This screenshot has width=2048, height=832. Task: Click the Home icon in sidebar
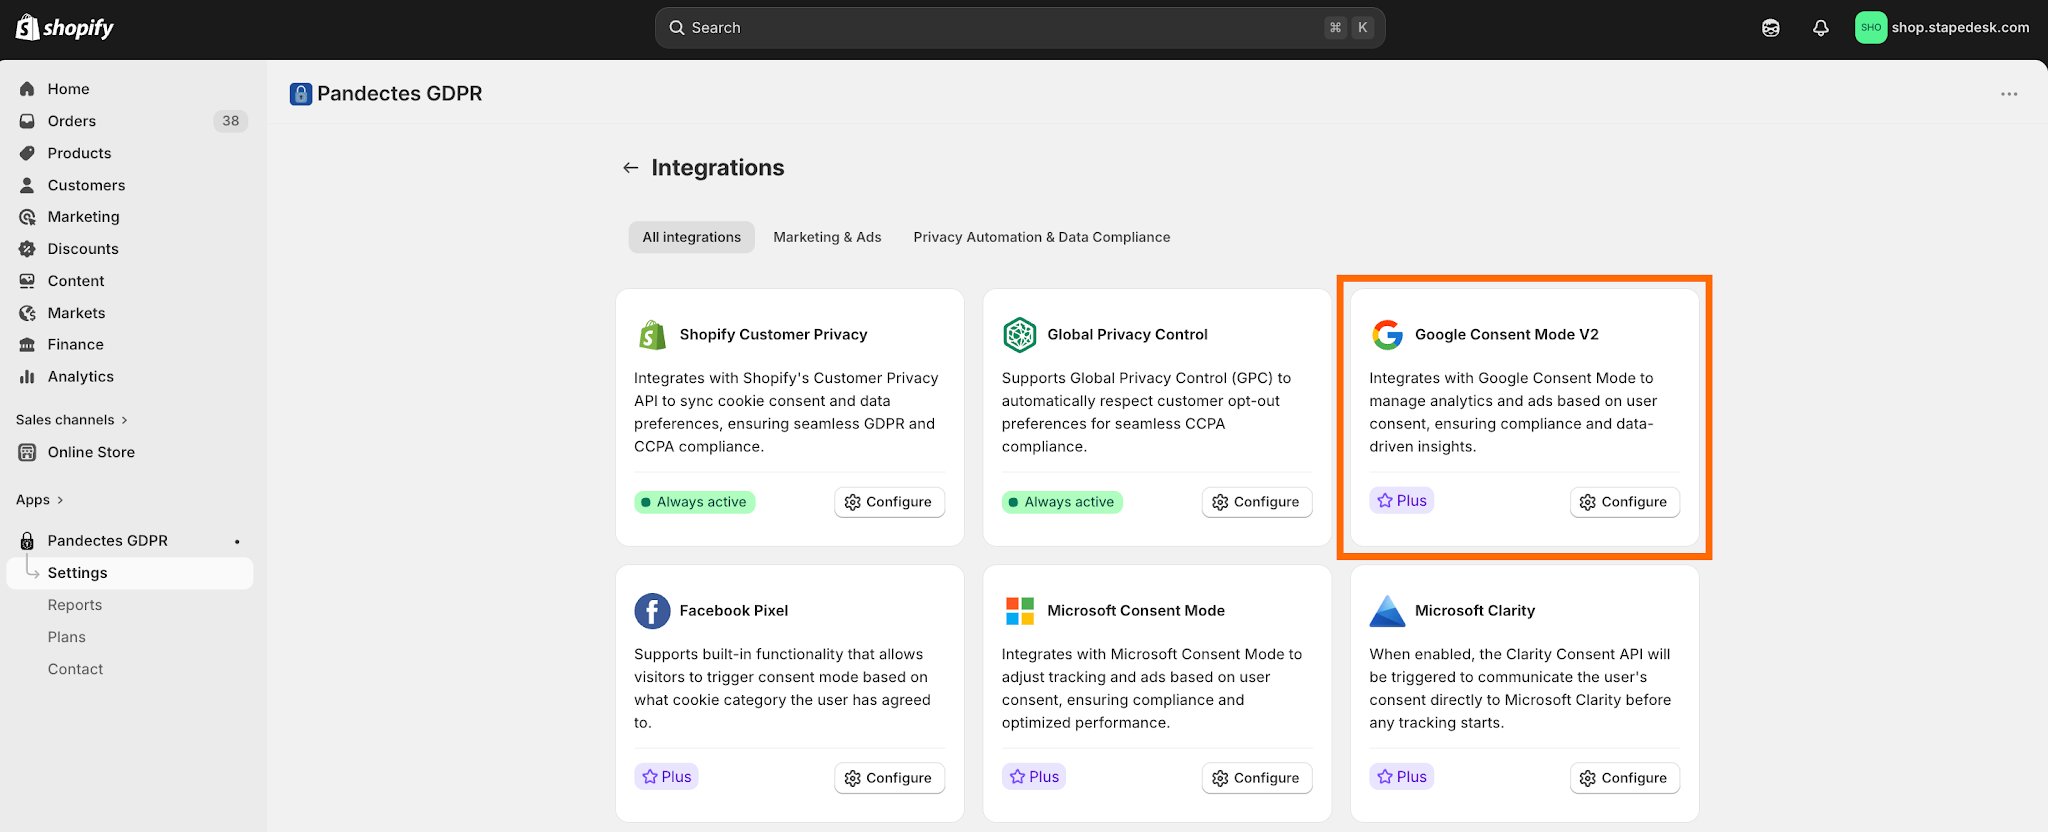(27, 89)
